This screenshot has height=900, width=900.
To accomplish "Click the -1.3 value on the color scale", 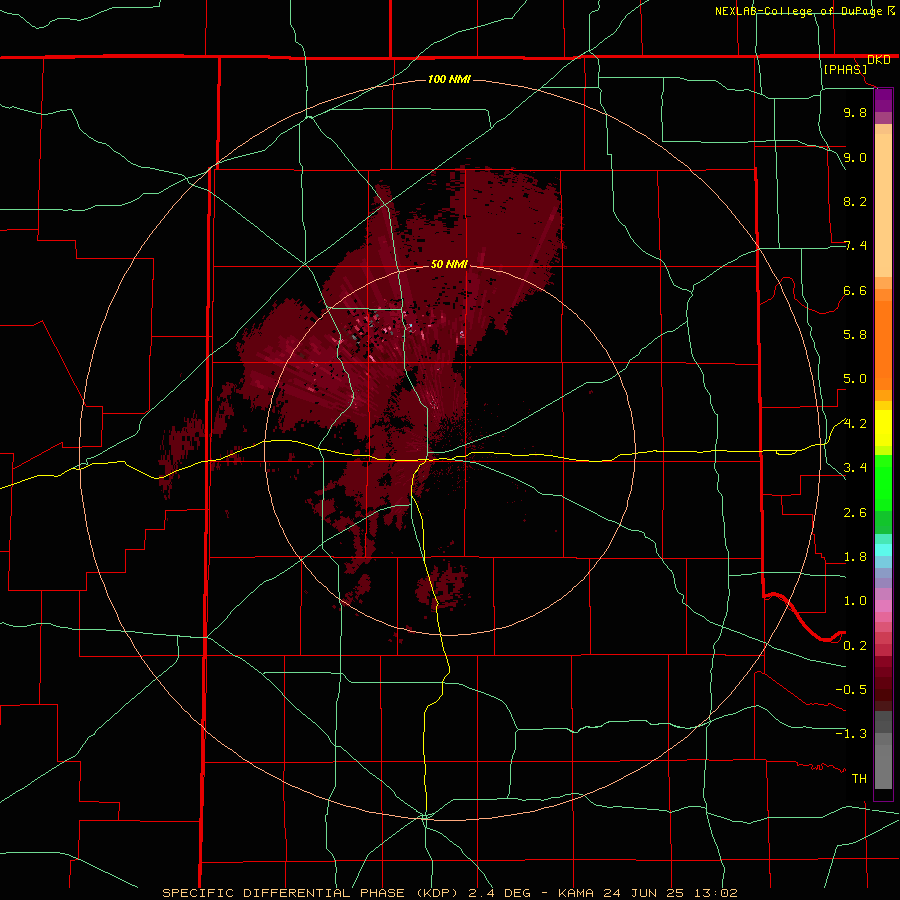I will tap(851, 734).
